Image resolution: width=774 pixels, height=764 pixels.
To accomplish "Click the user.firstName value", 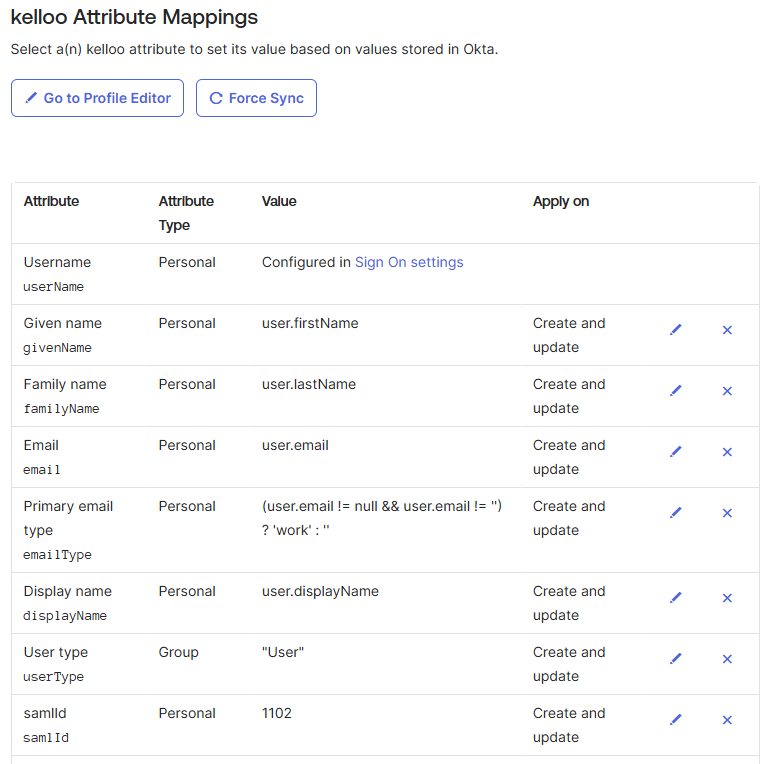I will [x=310, y=323].
